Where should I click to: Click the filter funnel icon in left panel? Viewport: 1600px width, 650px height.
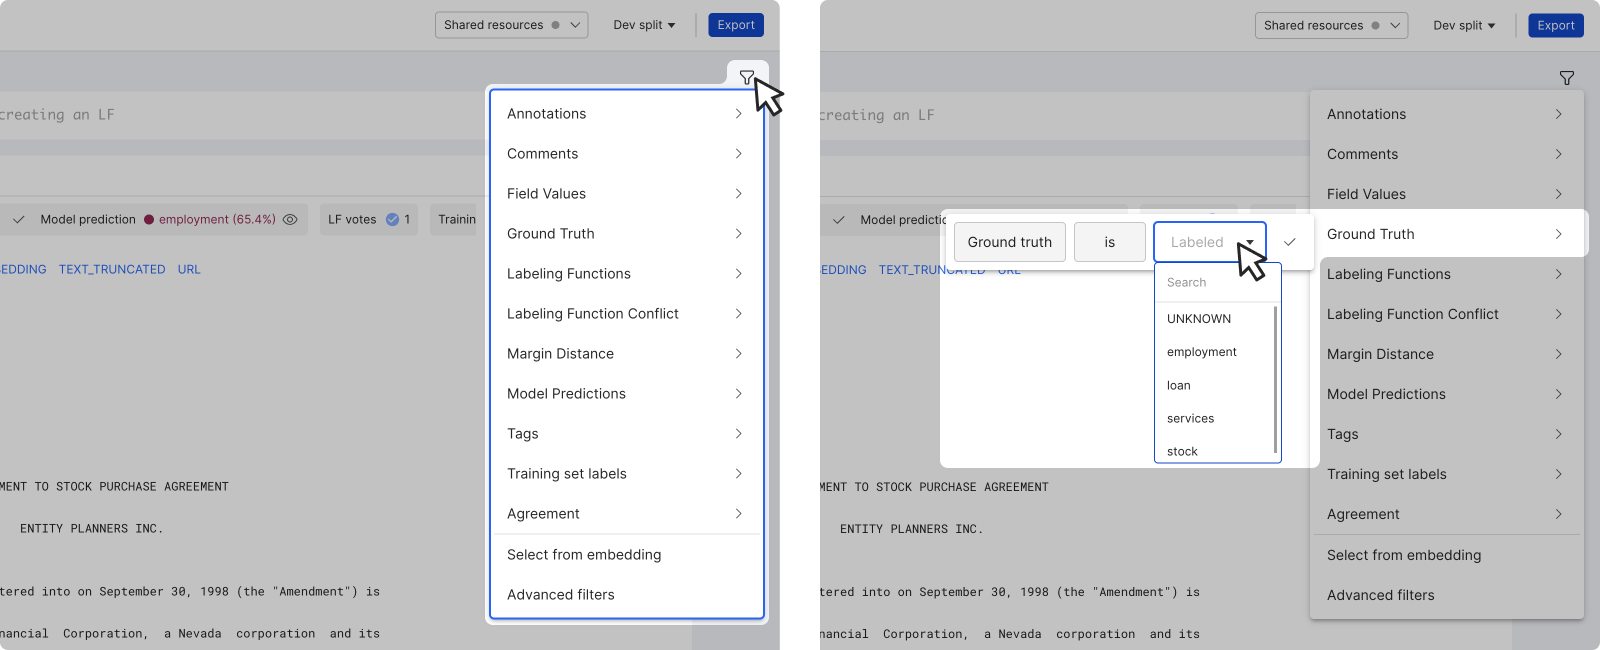[746, 77]
